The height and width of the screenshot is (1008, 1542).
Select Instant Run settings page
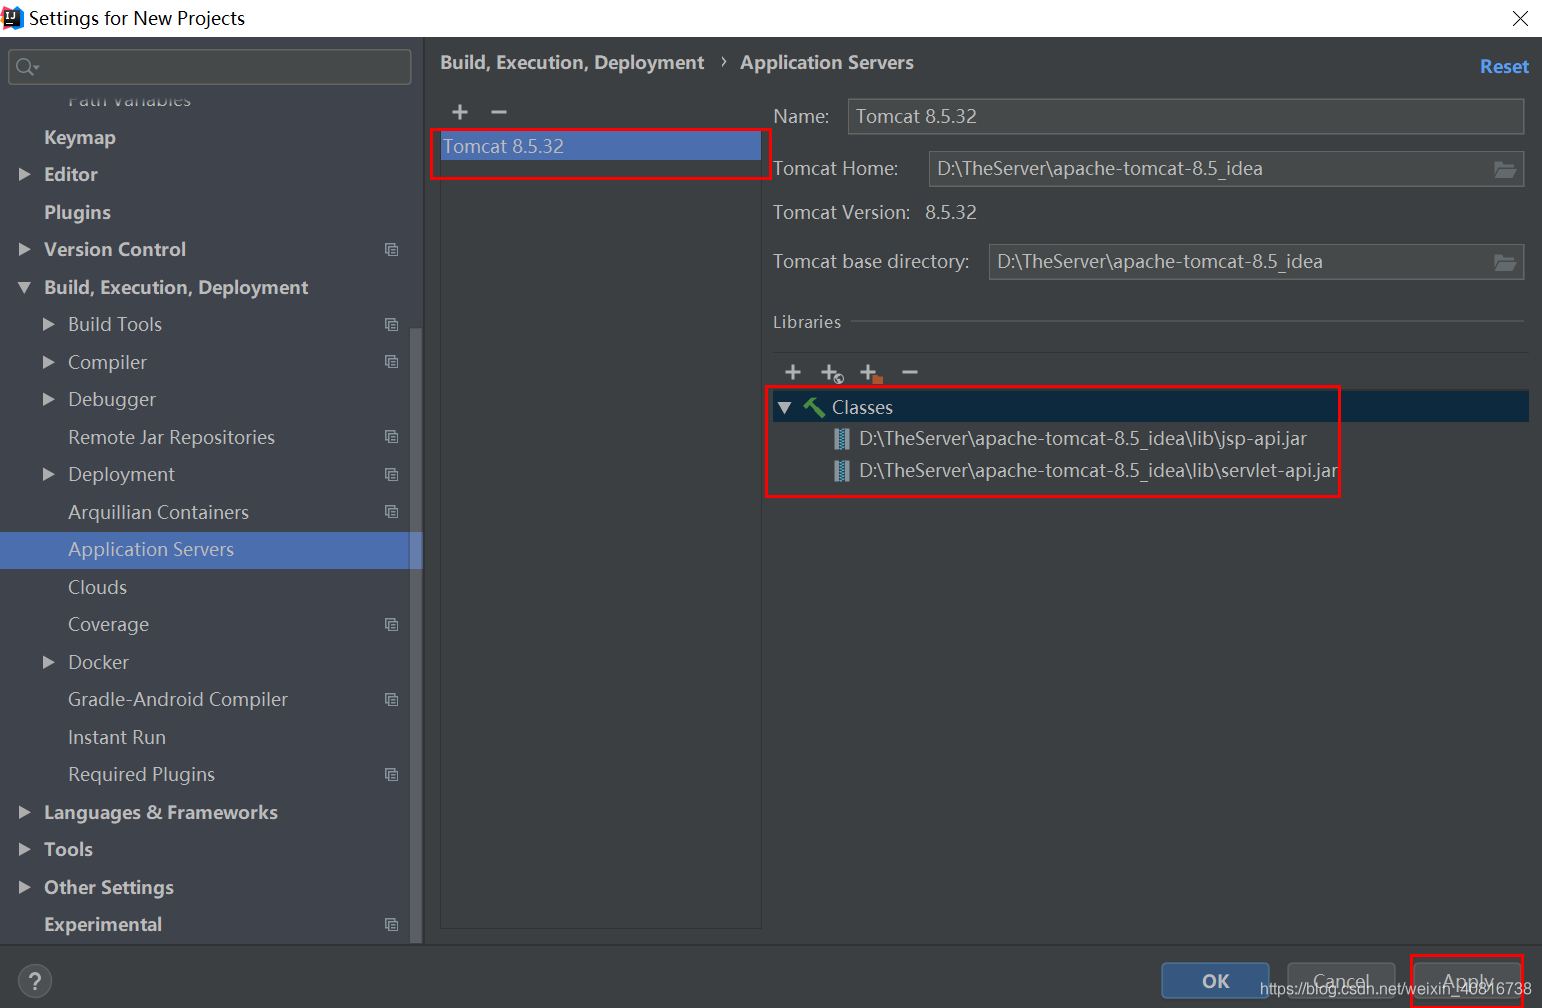117,737
